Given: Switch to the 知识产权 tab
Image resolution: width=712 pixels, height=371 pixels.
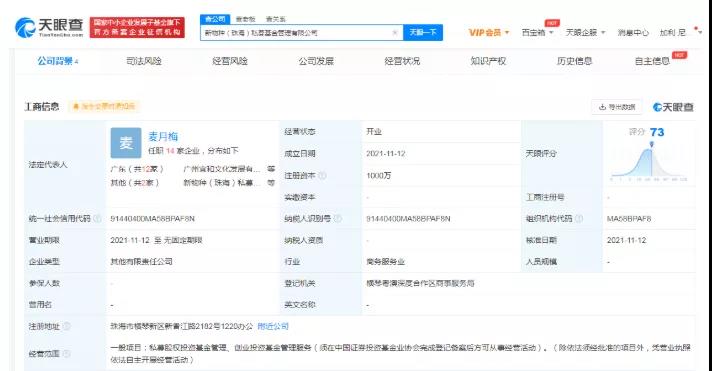Looking at the screenshot, I should [x=488, y=61].
